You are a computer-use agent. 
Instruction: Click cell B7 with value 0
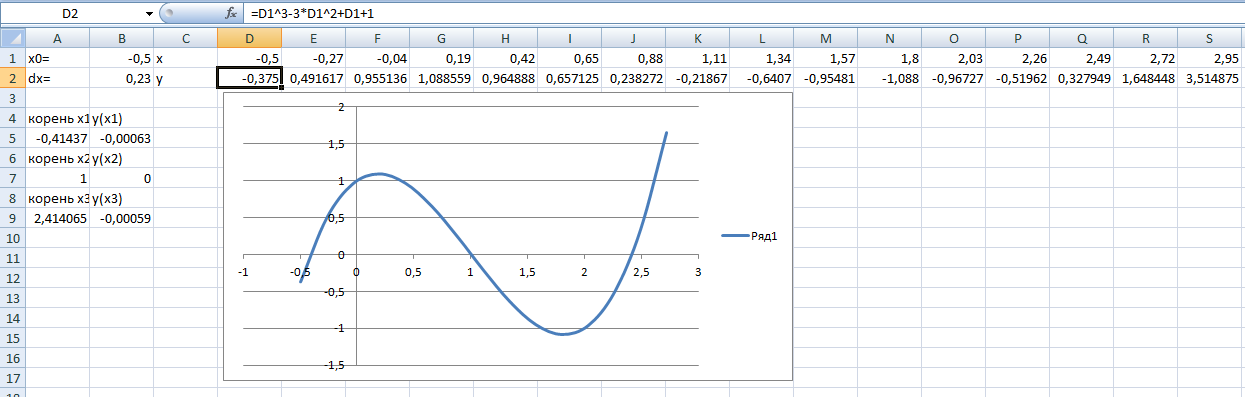(x=121, y=178)
